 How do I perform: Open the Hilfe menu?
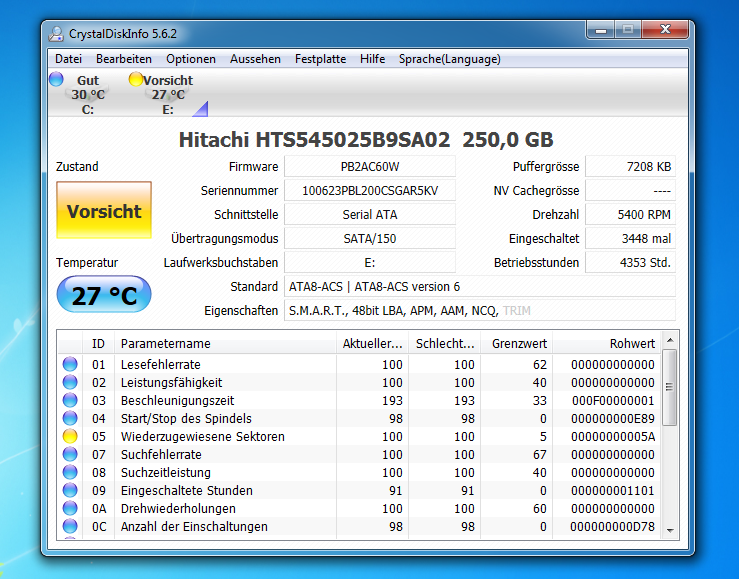pyautogui.click(x=372, y=59)
